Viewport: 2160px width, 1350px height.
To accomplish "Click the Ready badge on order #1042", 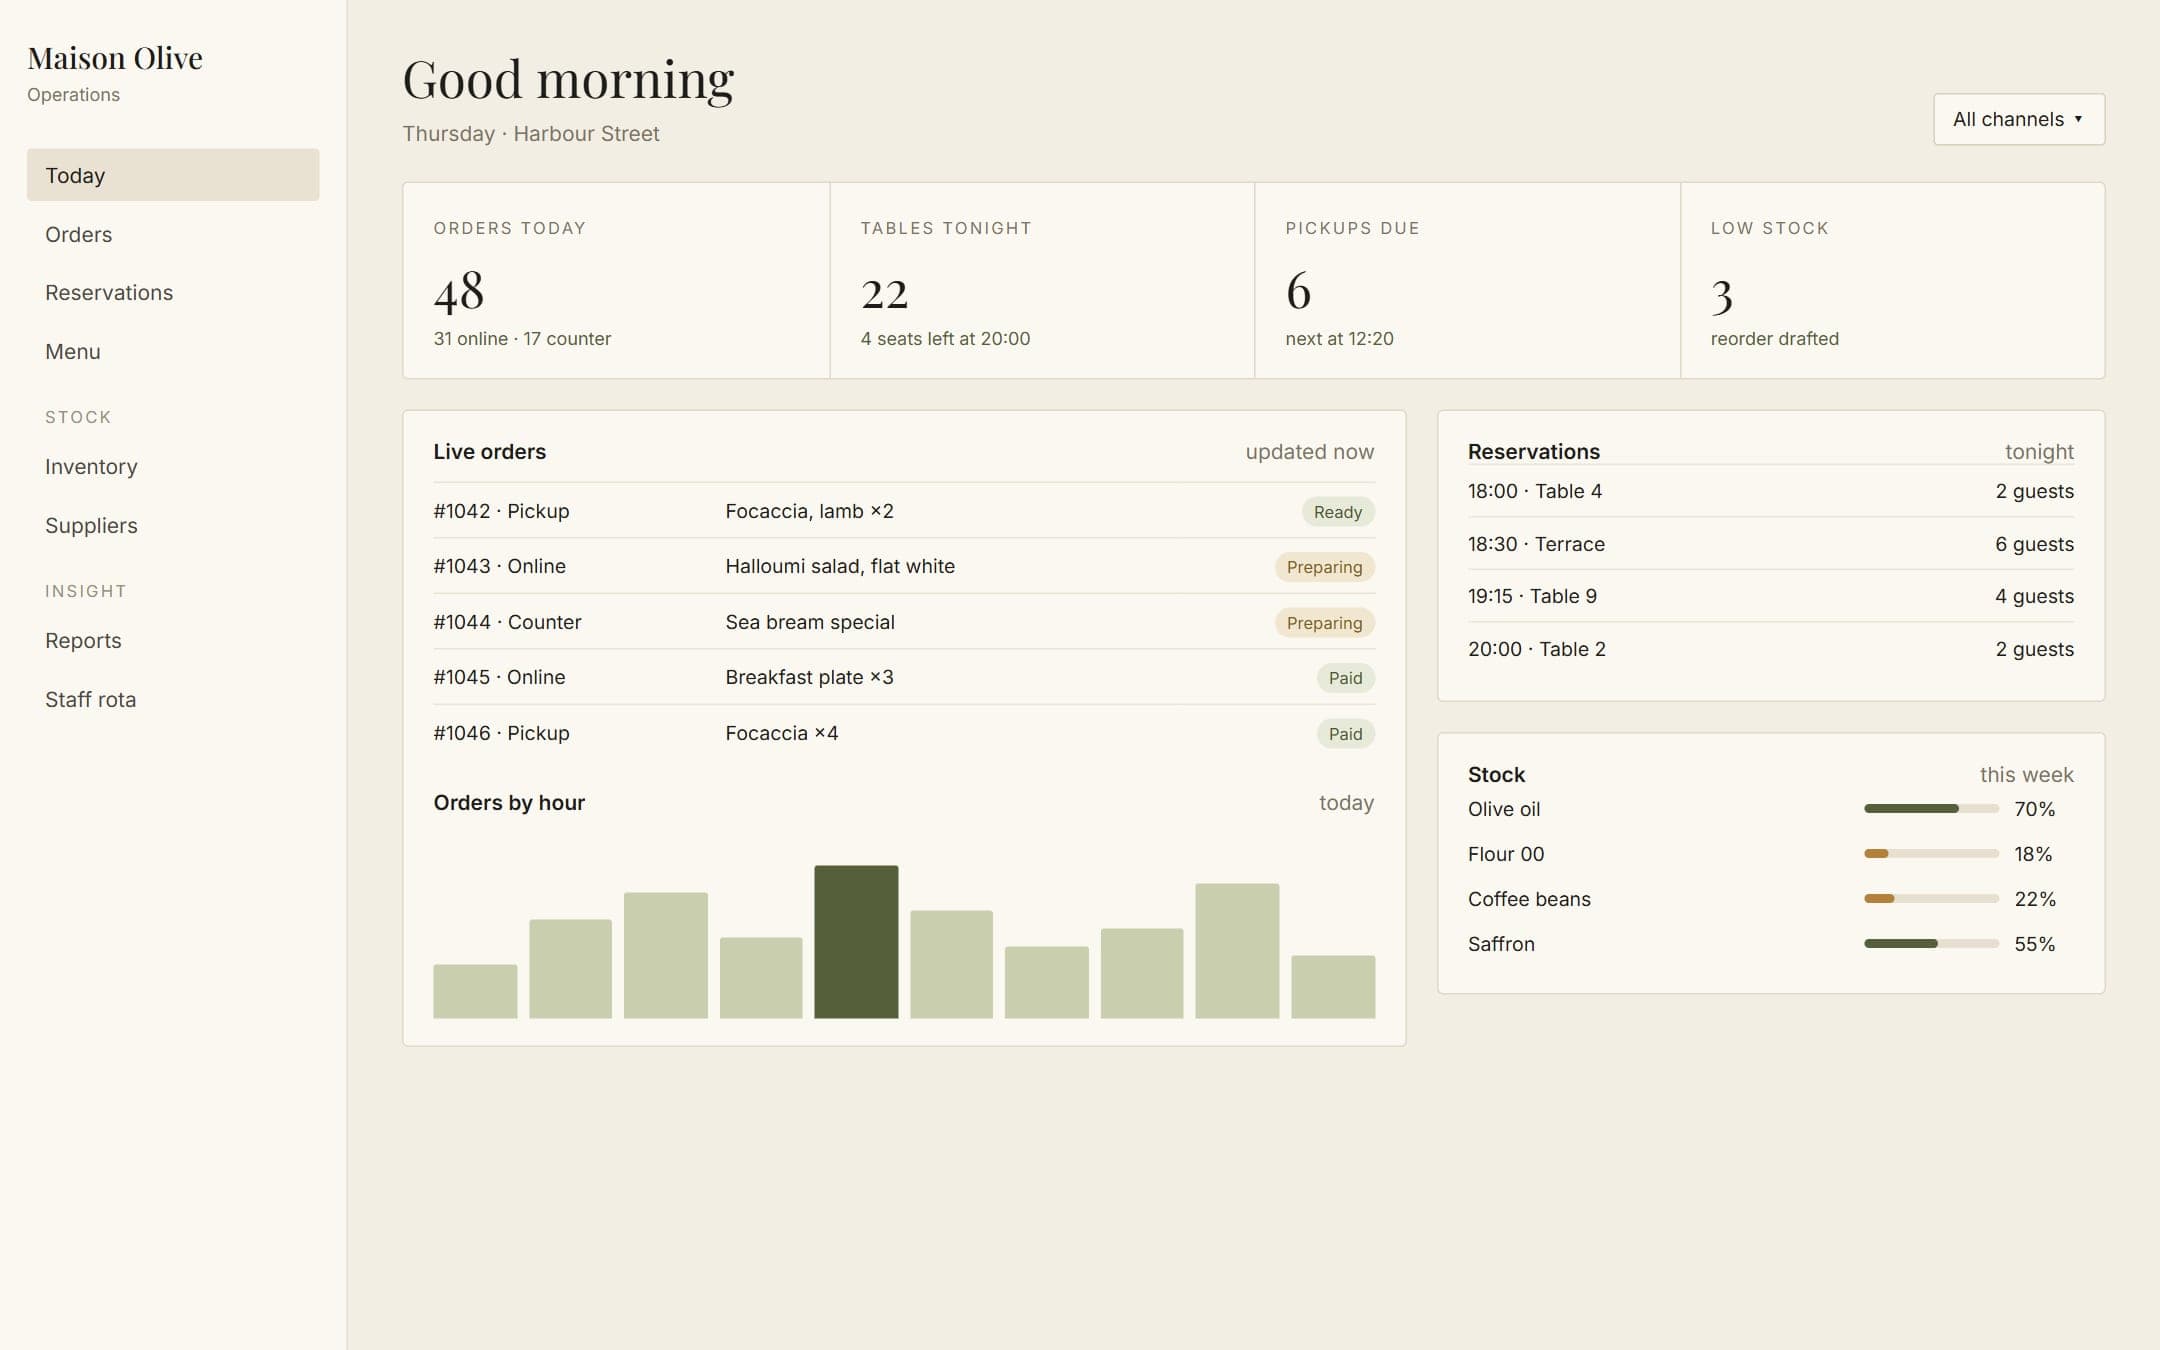I will 1338,511.
